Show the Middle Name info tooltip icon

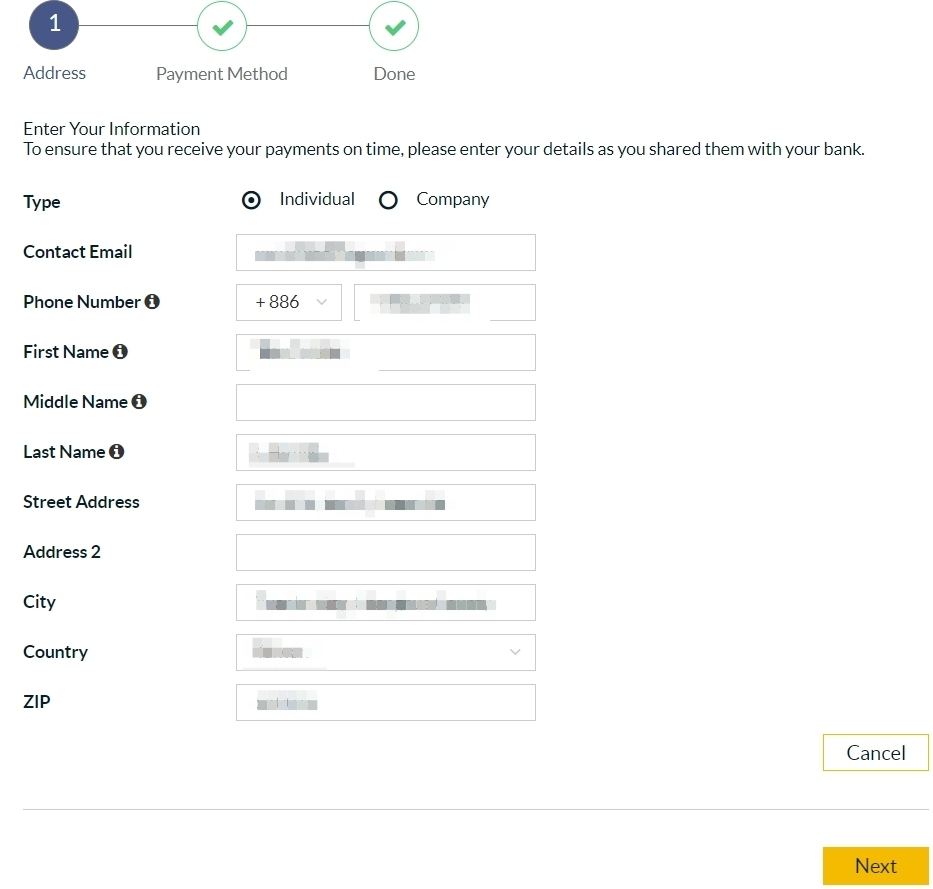click(139, 402)
